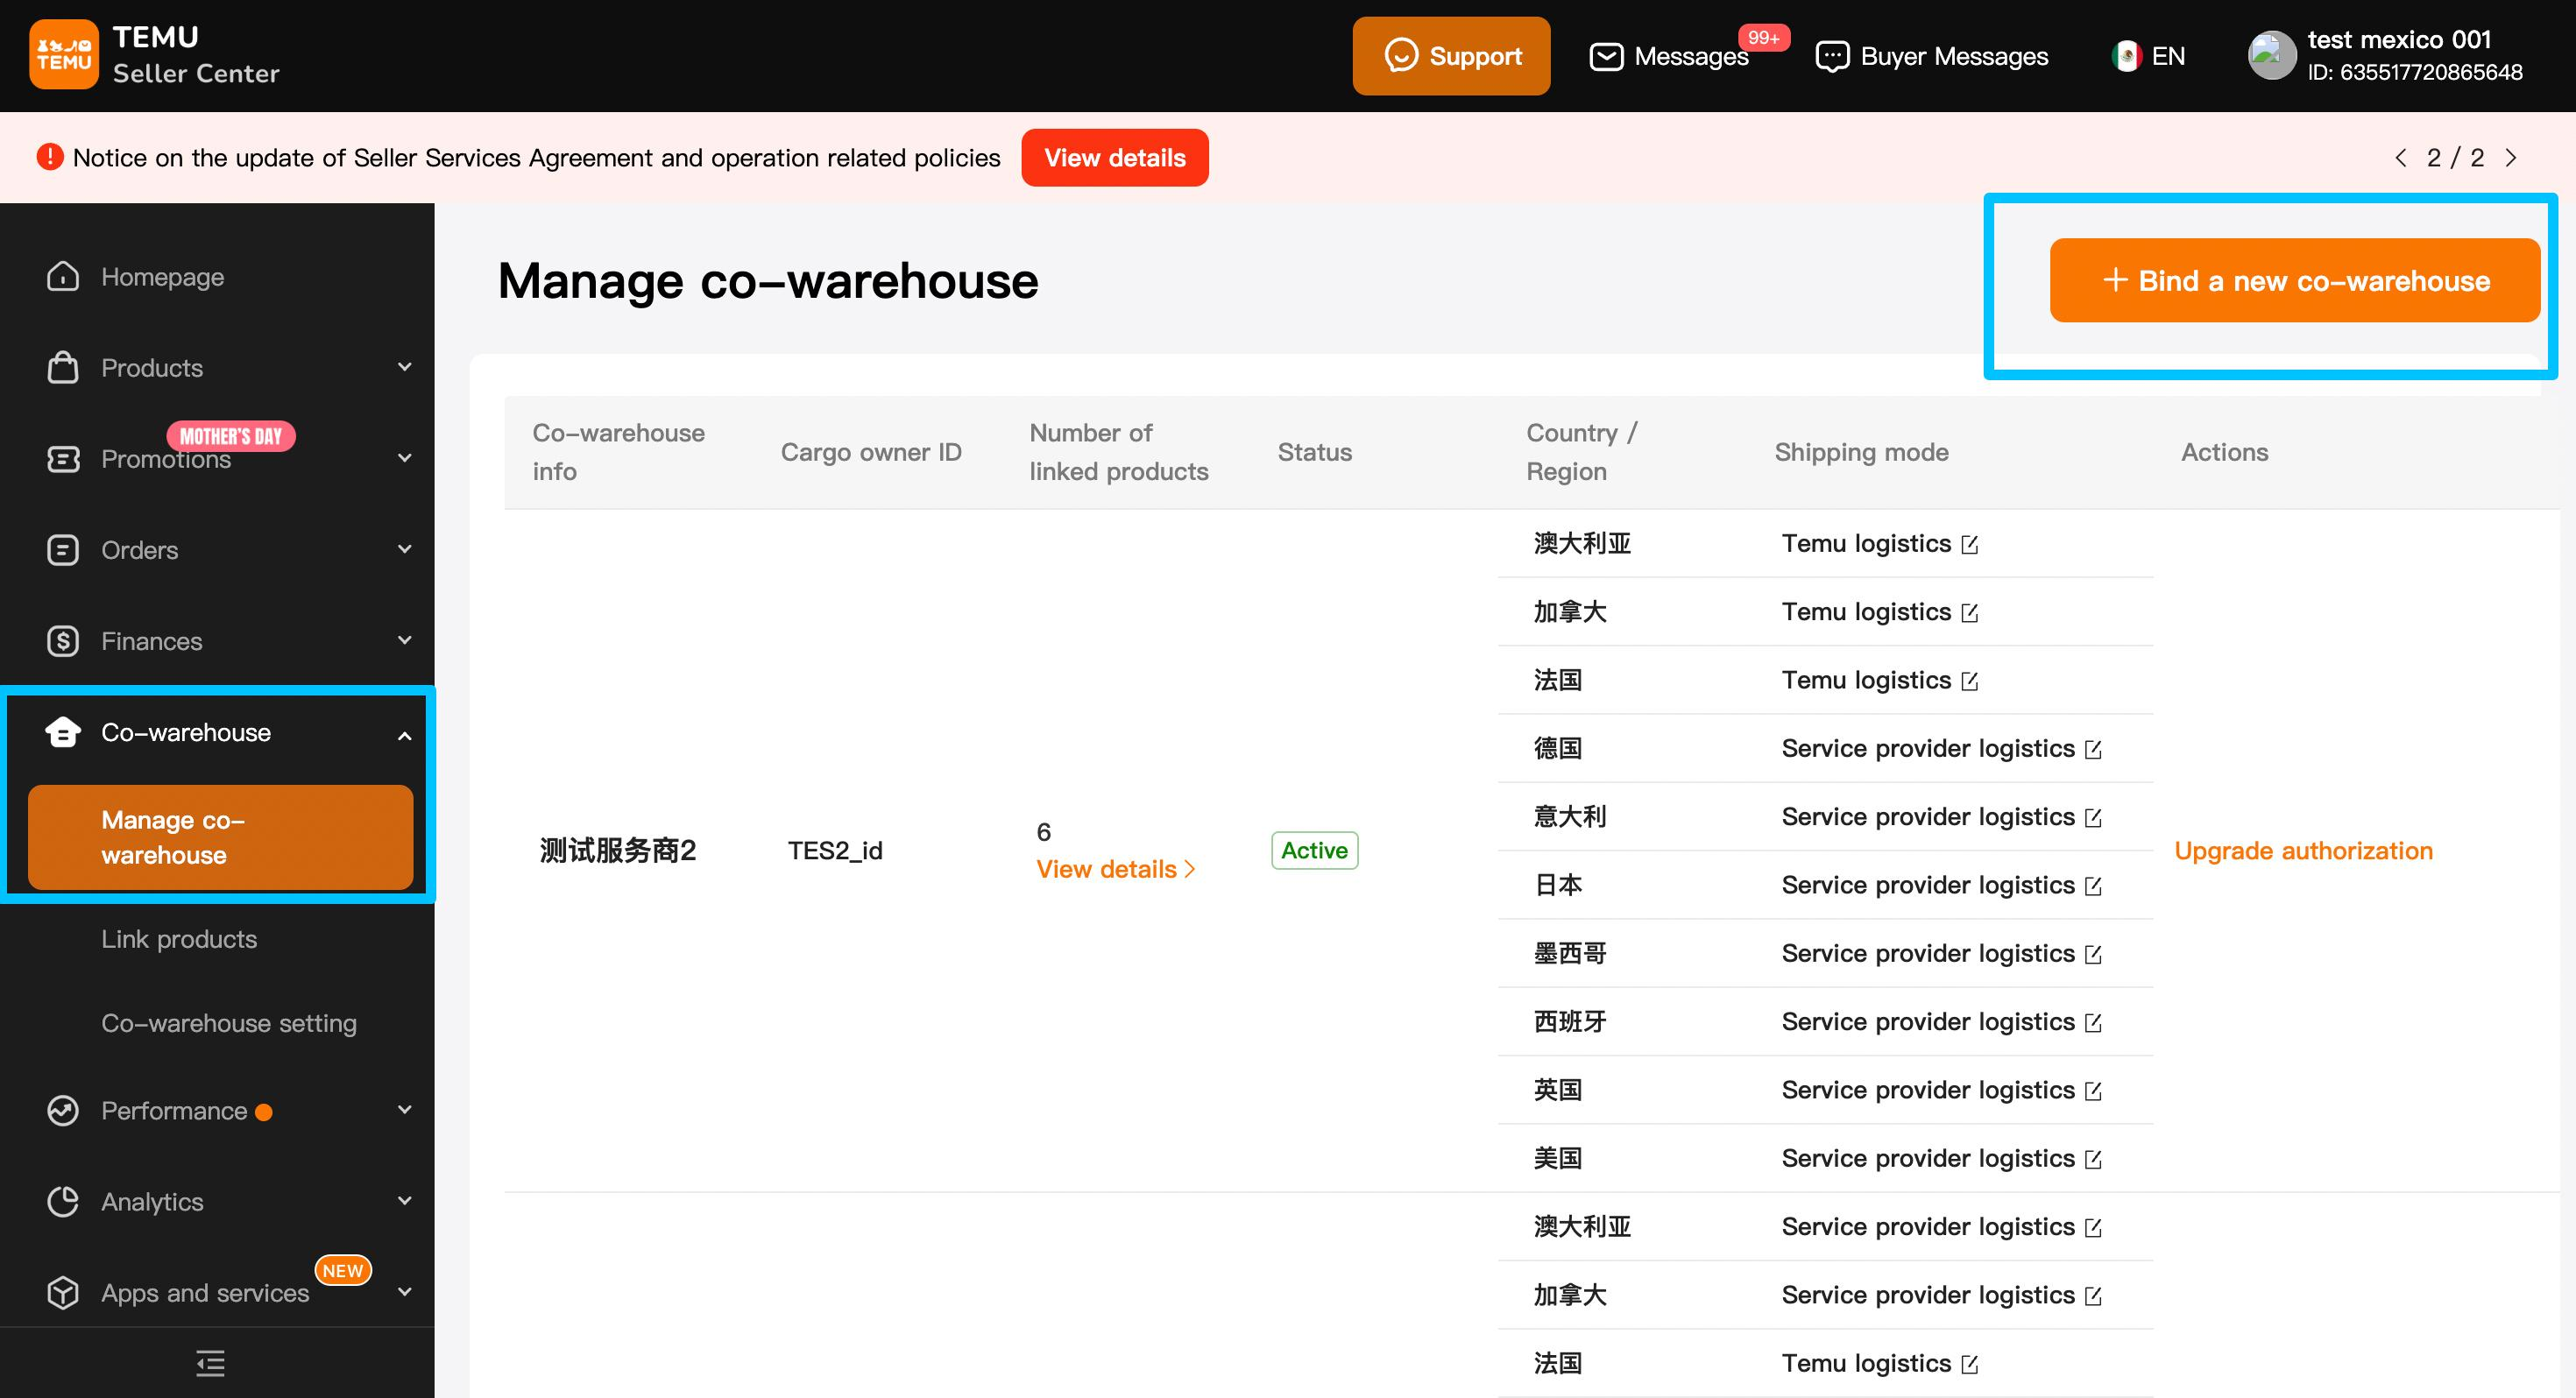Click the Homepage house icon
The width and height of the screenshot is (2576, 1398).
point(63,276)
